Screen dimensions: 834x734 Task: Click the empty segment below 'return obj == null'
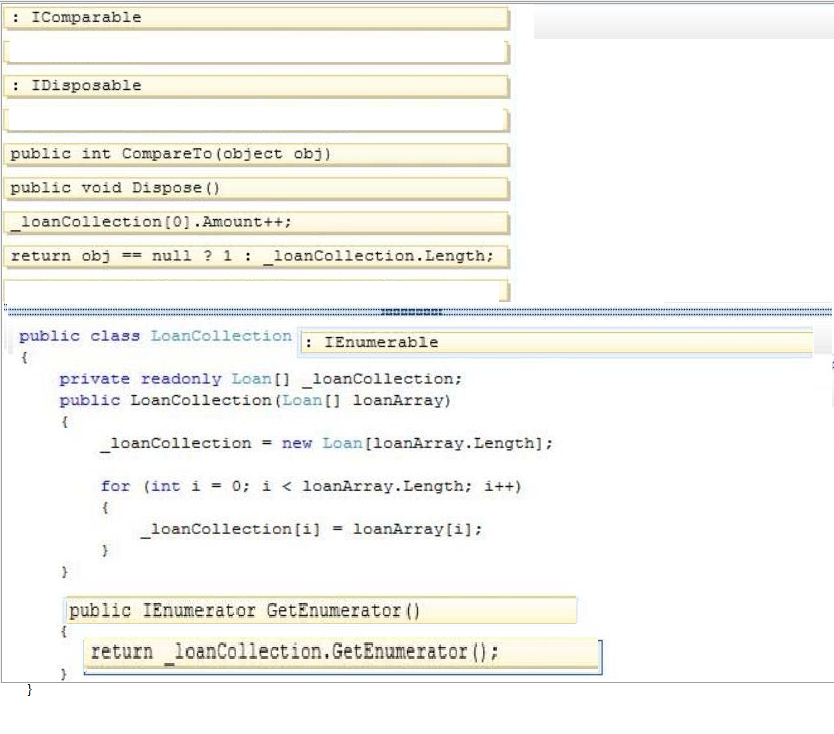tap(256, 291)
